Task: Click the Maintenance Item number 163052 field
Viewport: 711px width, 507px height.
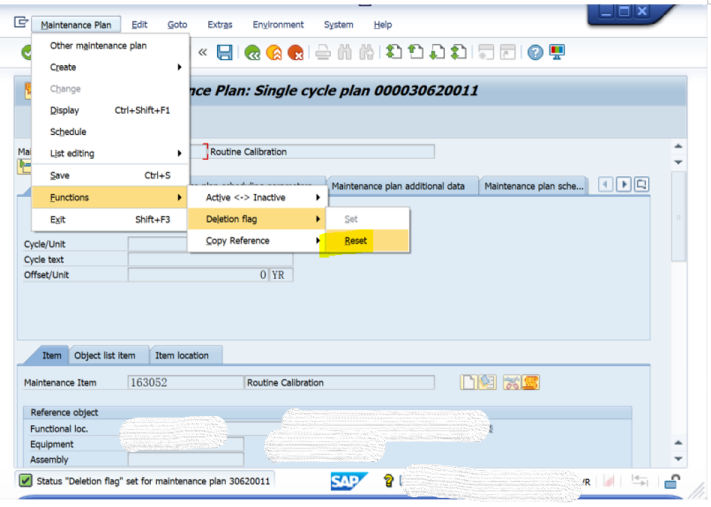Action: click(186, 383)
